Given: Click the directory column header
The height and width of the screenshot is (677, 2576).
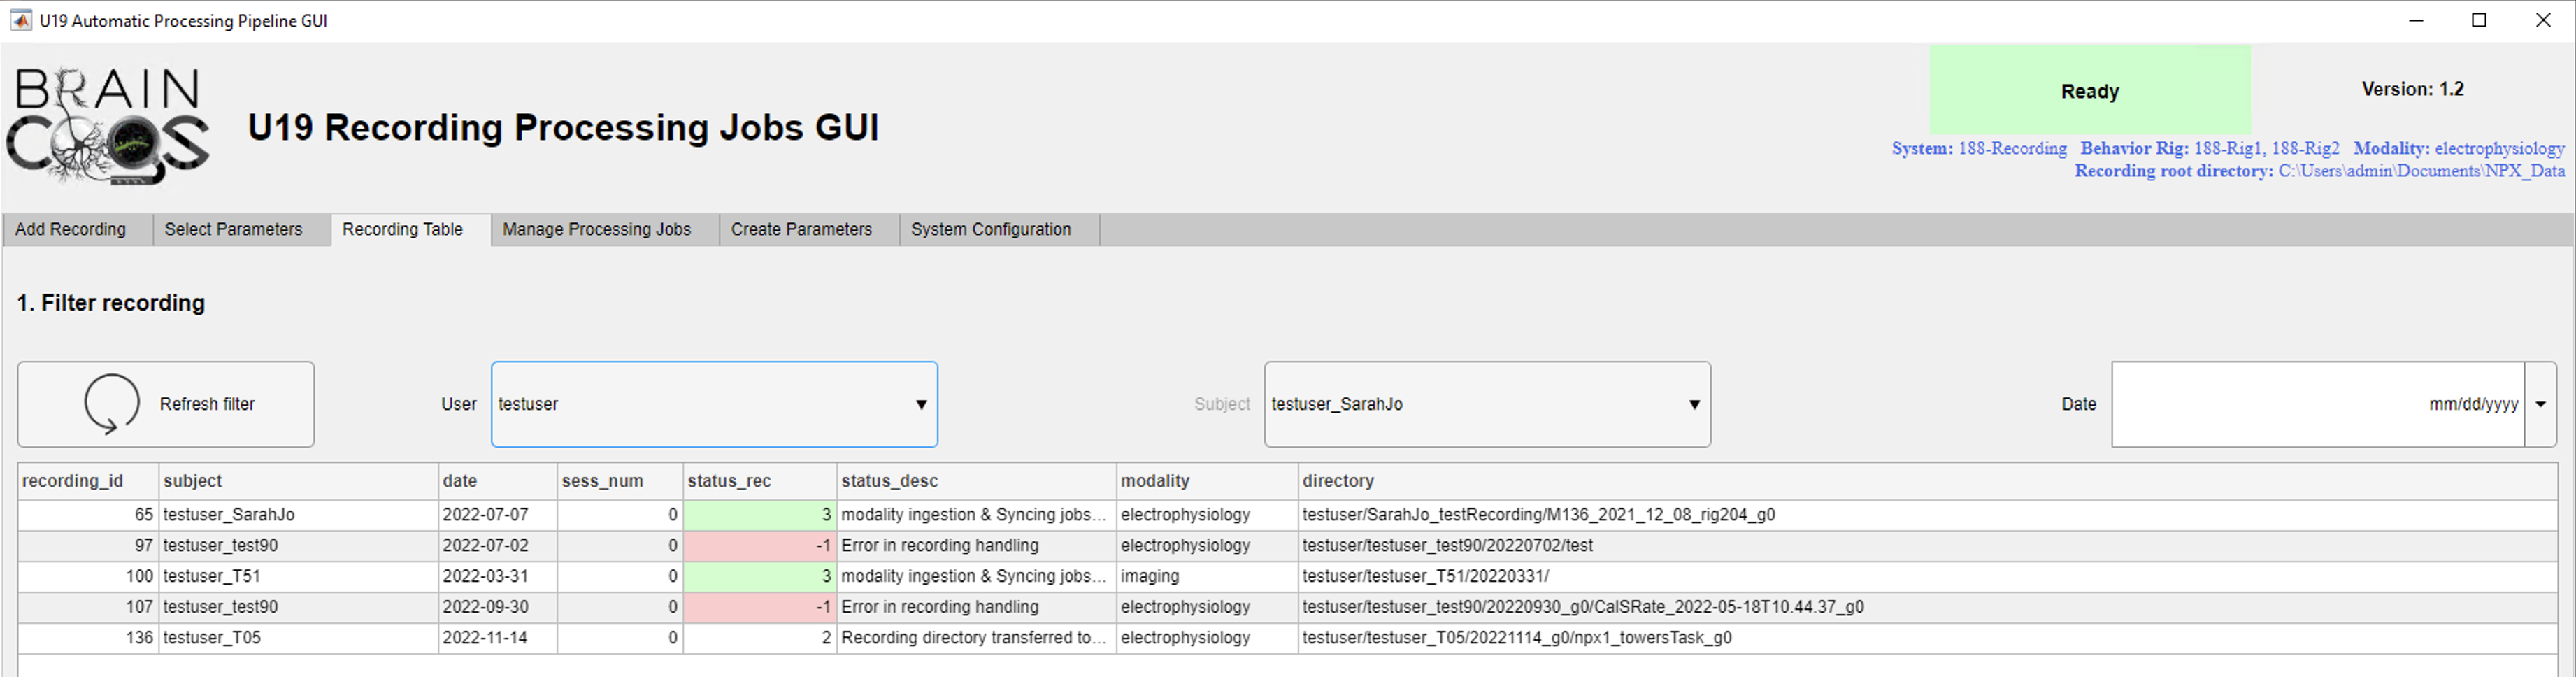Looking at the screenshot, I should click(x=1927, y=481).
